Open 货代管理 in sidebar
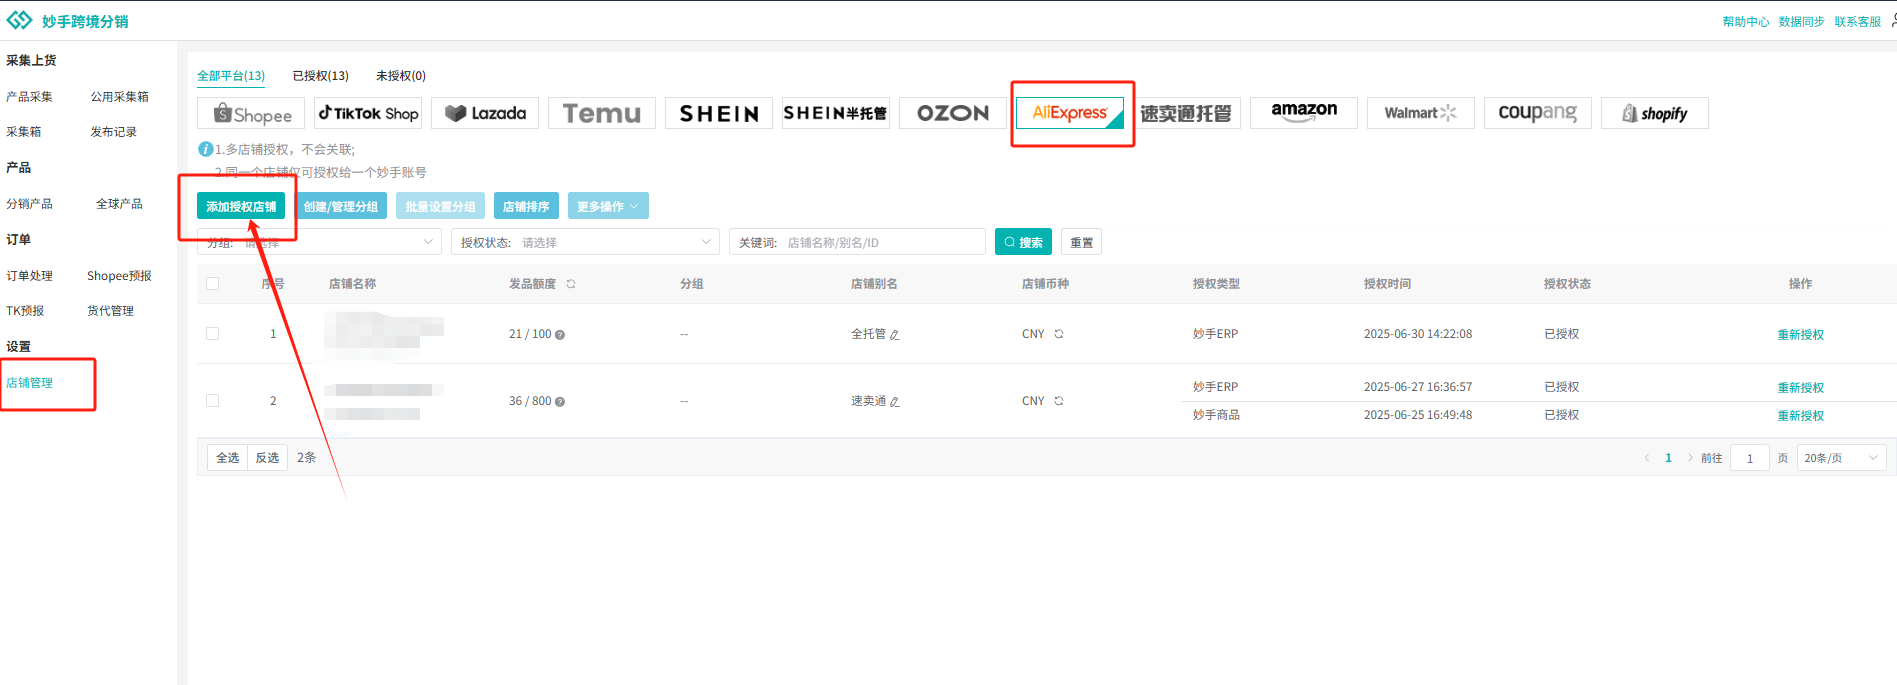The image size is (1897, 685). (110, 311)
